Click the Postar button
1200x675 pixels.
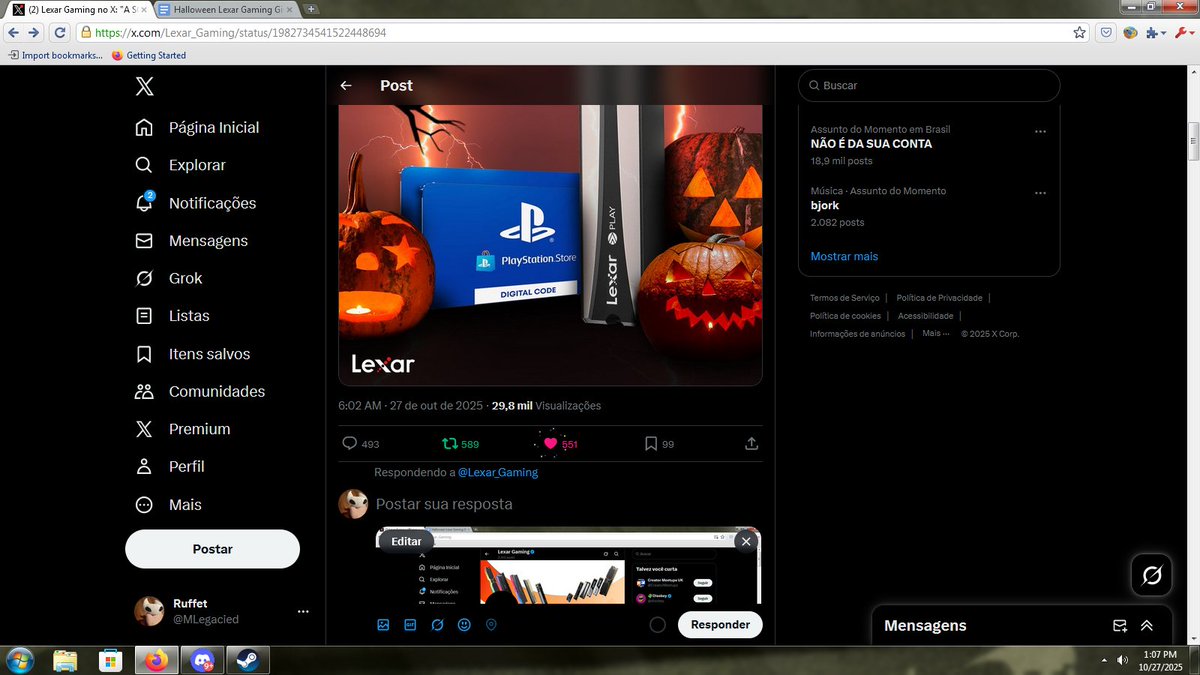(212, 549)
